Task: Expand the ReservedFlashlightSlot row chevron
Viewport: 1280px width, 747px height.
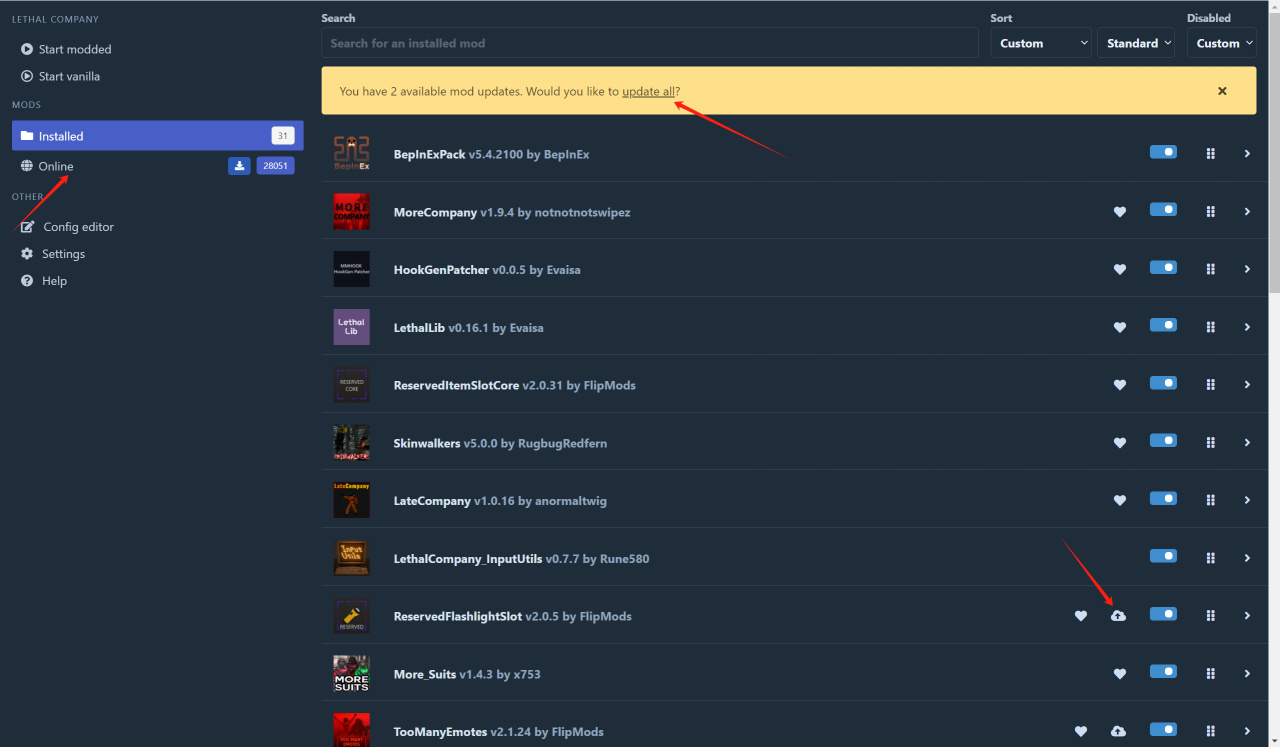Action: click(x=1247, y=616)
